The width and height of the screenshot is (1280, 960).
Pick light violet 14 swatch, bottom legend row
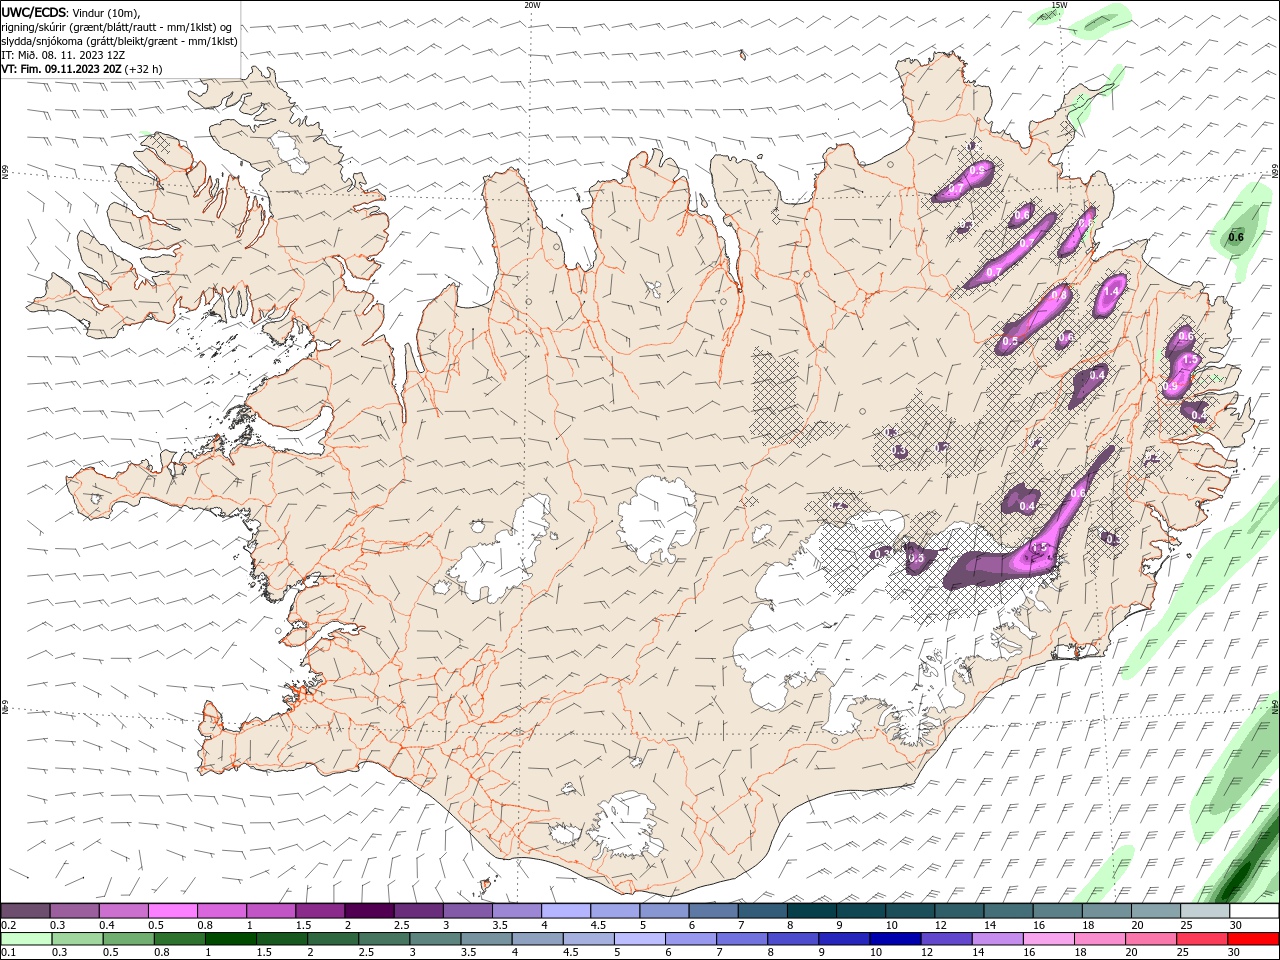(x=996, y=939)
